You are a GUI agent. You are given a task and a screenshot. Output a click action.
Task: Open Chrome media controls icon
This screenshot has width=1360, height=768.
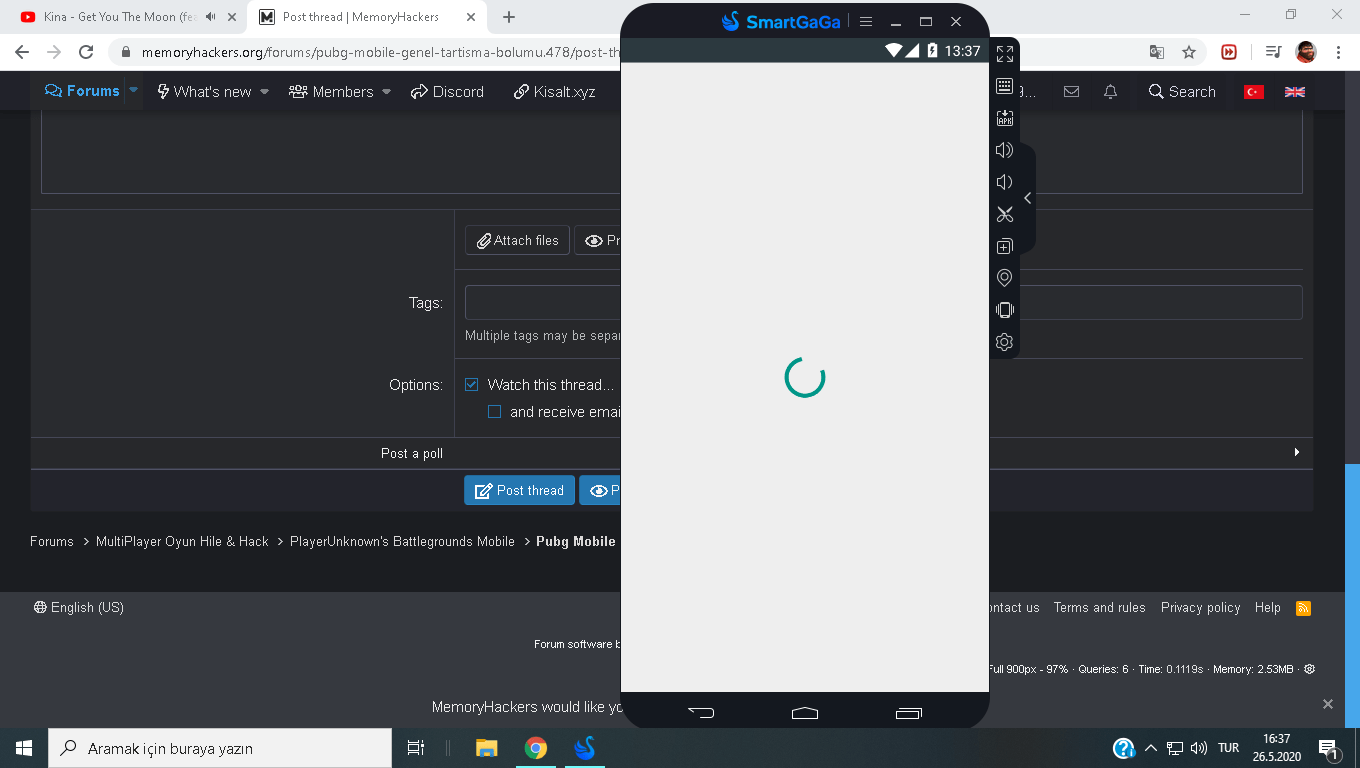1273,52
